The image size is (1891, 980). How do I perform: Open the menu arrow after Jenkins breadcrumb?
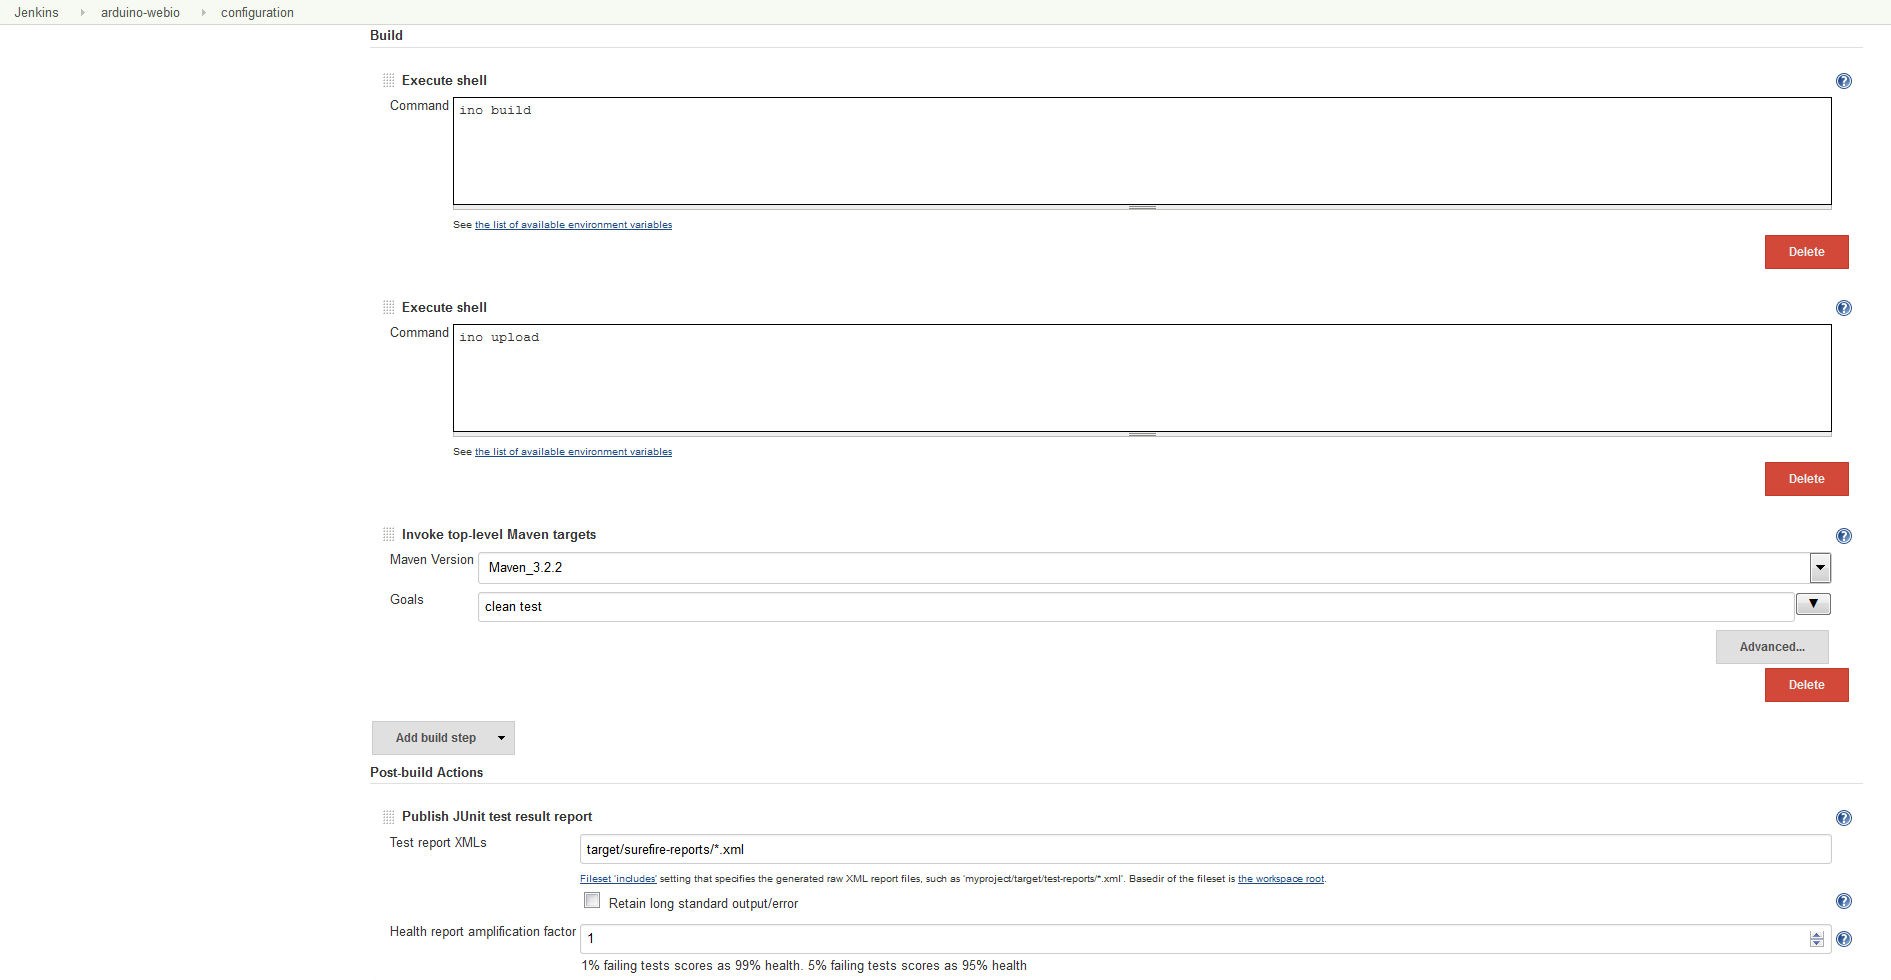click(x=82, y=12)
